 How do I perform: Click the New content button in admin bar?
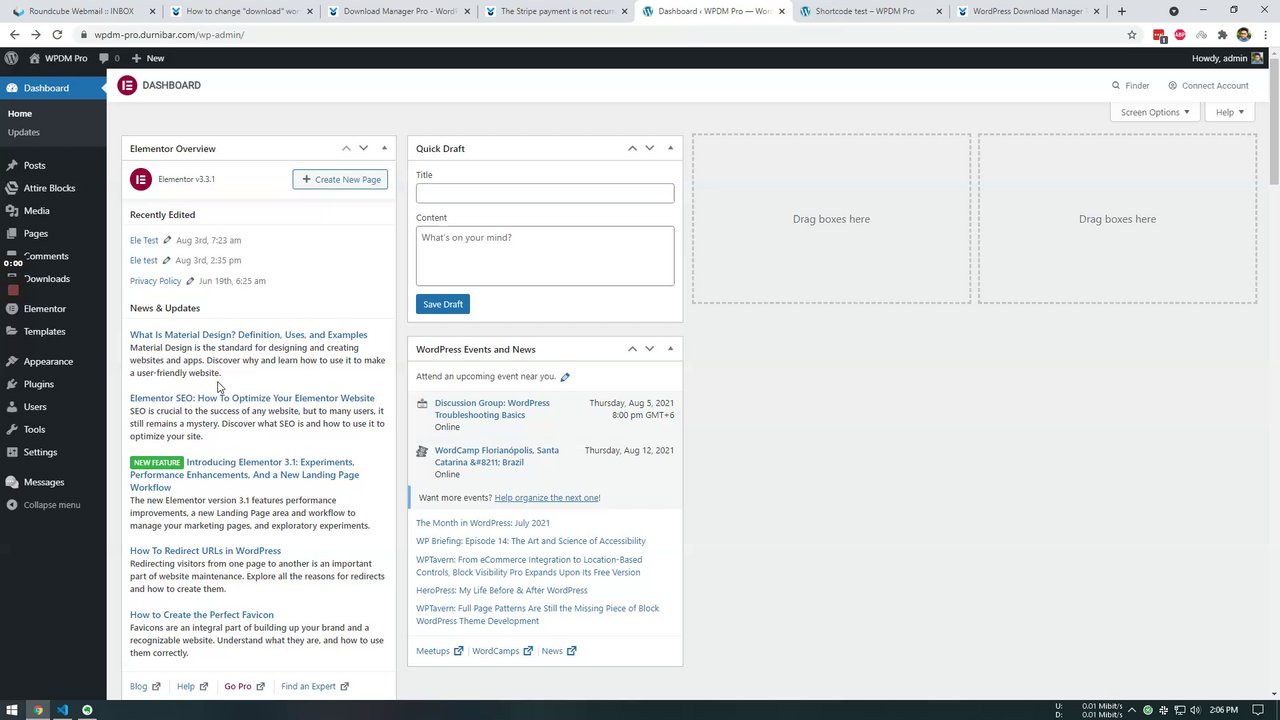click(x=148, y=58)
